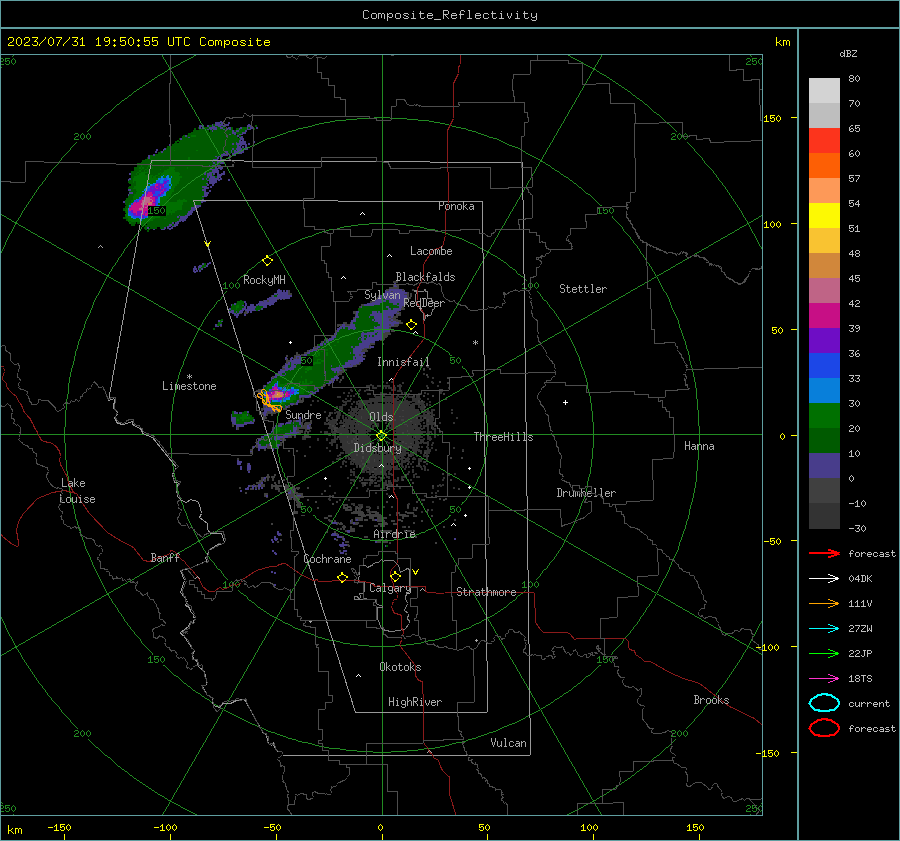This screenshot has width=900, height=841.
Task: Click the Innisfail city label
Action: click(403, 362)
